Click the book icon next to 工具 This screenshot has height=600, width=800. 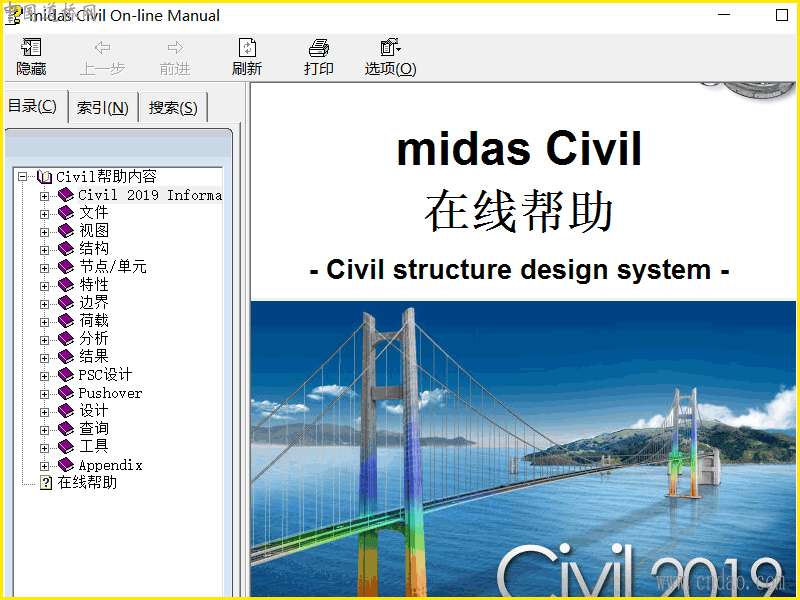(x=66, y=447)
